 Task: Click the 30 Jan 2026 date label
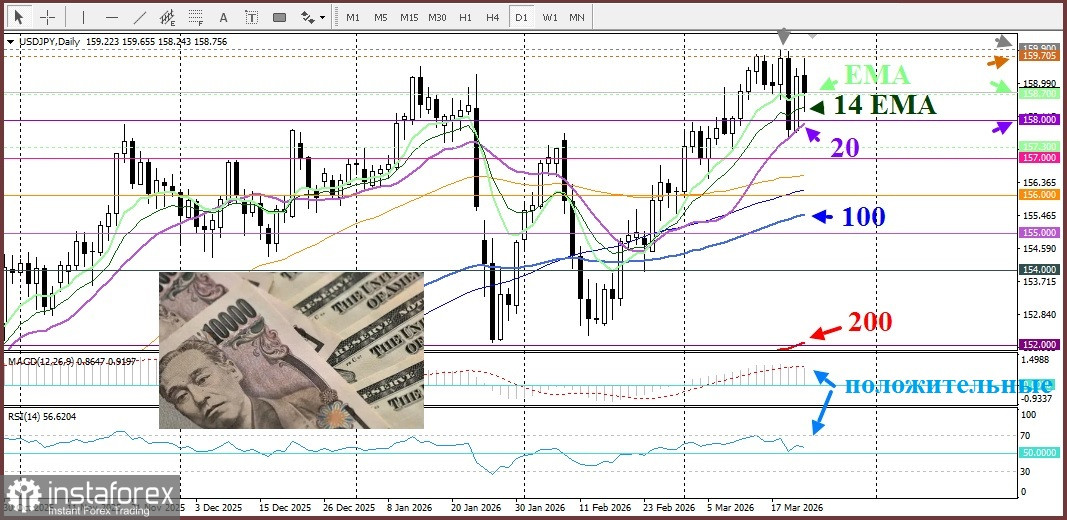click(540, 508)
